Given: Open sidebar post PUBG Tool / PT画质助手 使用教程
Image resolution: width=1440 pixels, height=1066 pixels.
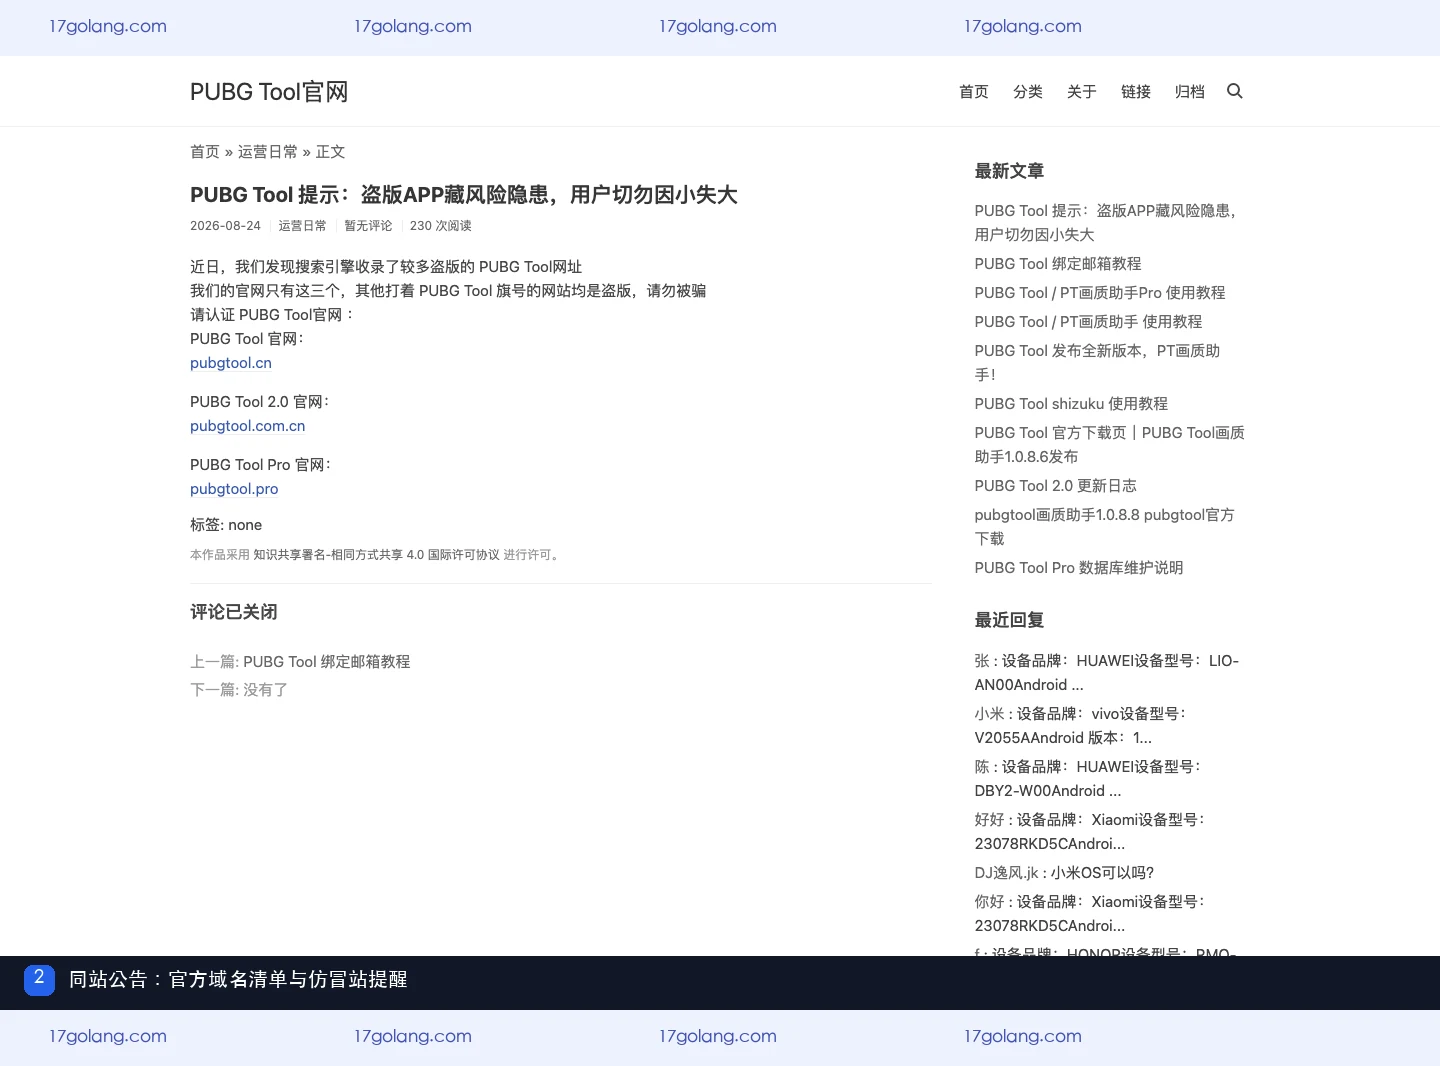Looking at the screenshot, I should [1089, 322].
